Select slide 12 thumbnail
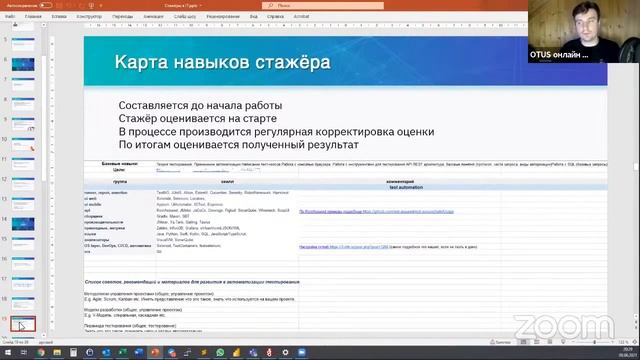This screenshot has height=360, width=640. [x=23, y=184]
